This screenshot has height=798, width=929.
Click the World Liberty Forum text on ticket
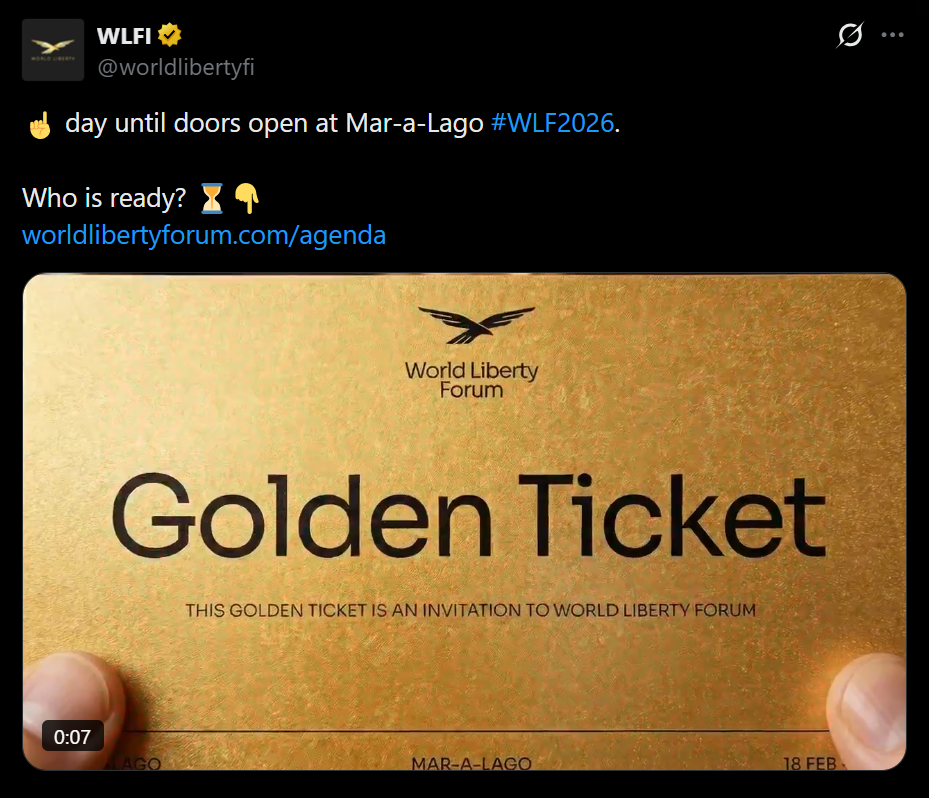point(472,380)
